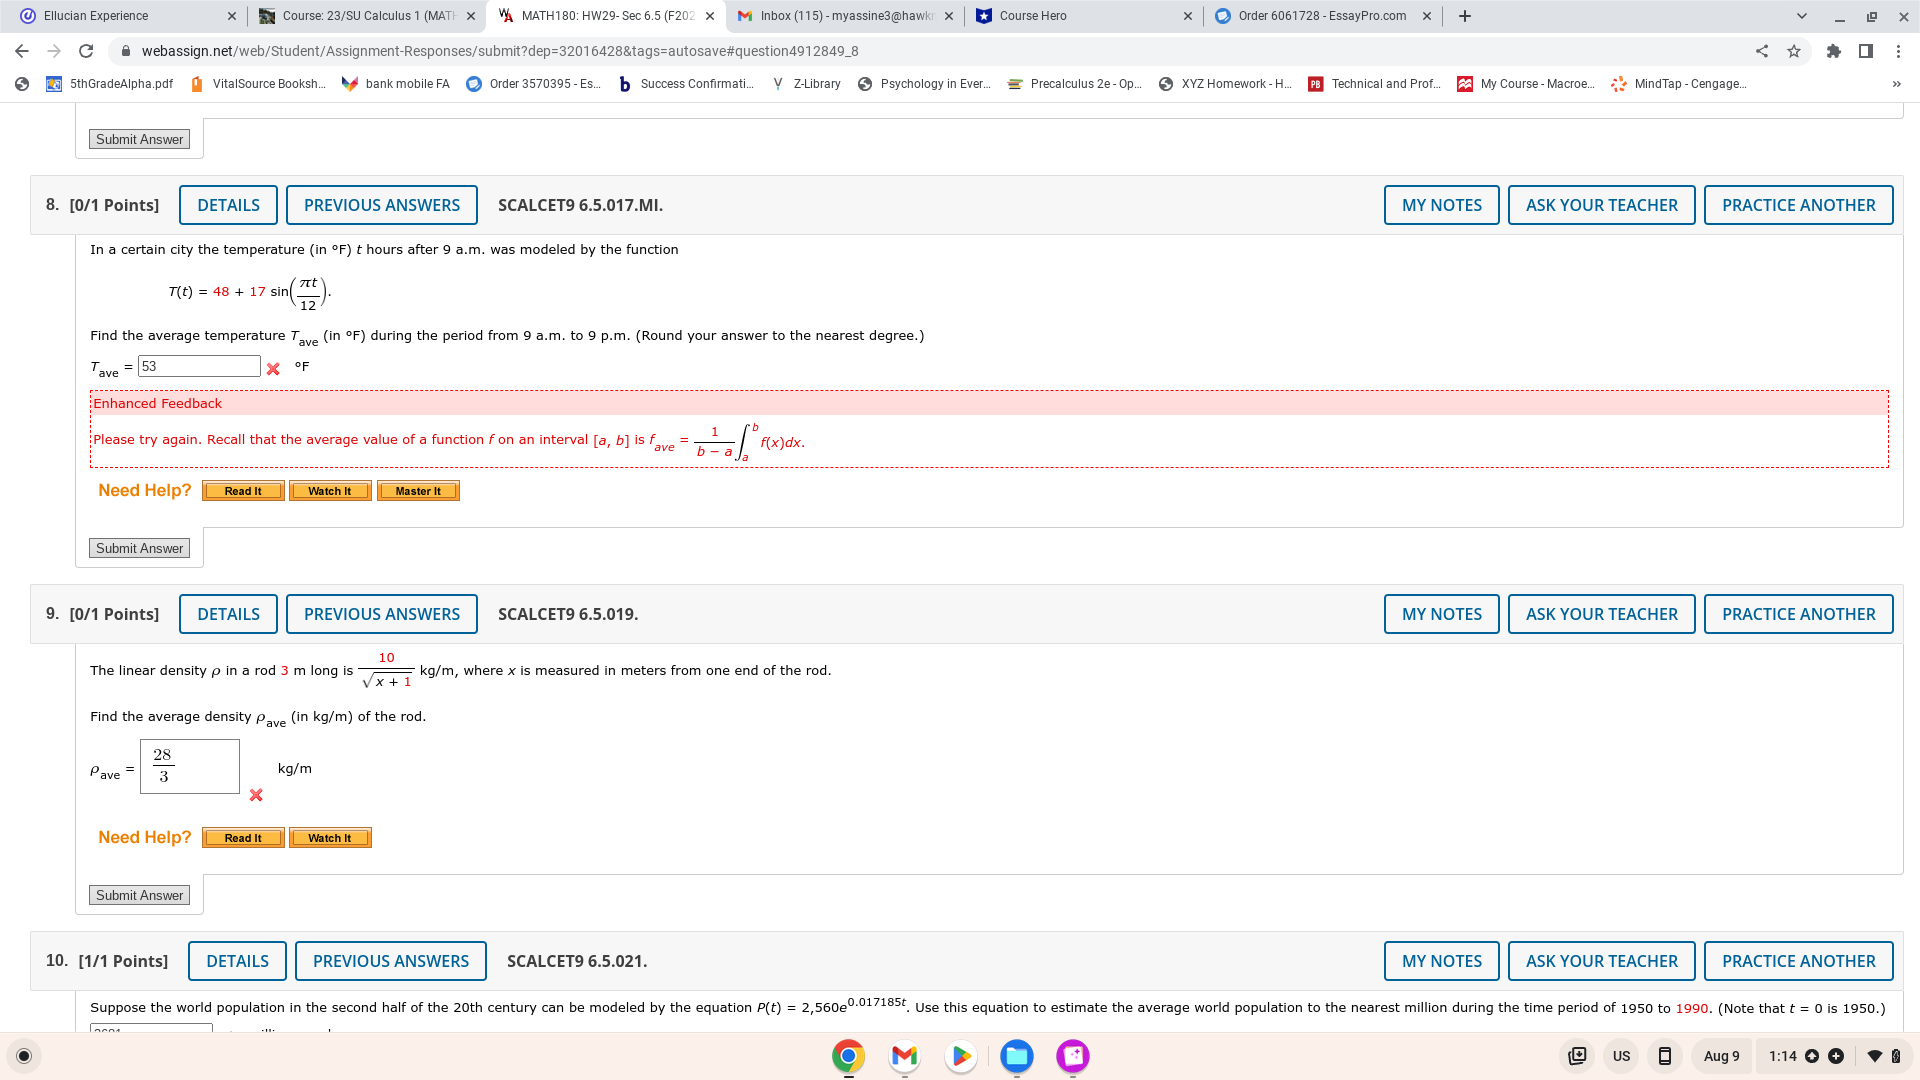Submit the answer for question 8
The height and width of the screenshot is (1080, 1920).
pyautogui.click(x=139, y=548)
